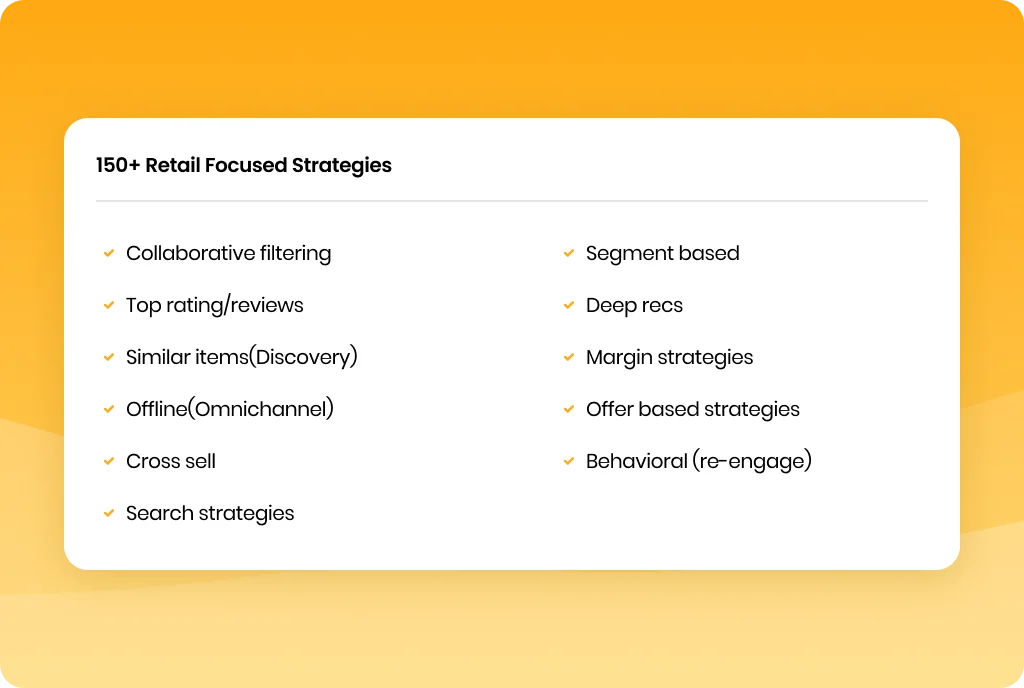Viewport: 1024px width, 688px height.
Task: Click checkmark icon beside Top rating/reviews
Action: pyautogui.click(x=109, y=305)
